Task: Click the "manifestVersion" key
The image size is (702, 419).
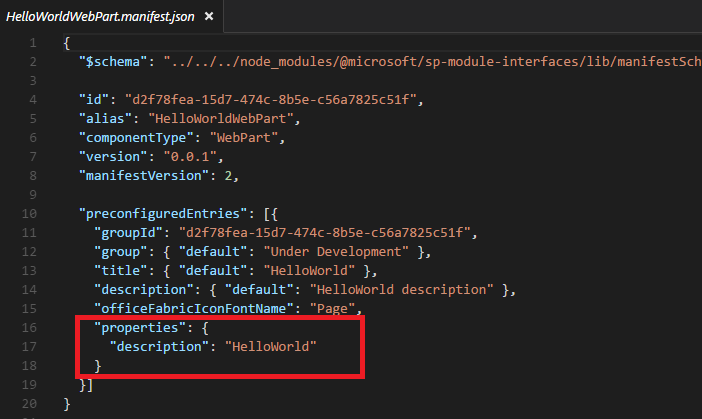Action: [x=144, y=175]
